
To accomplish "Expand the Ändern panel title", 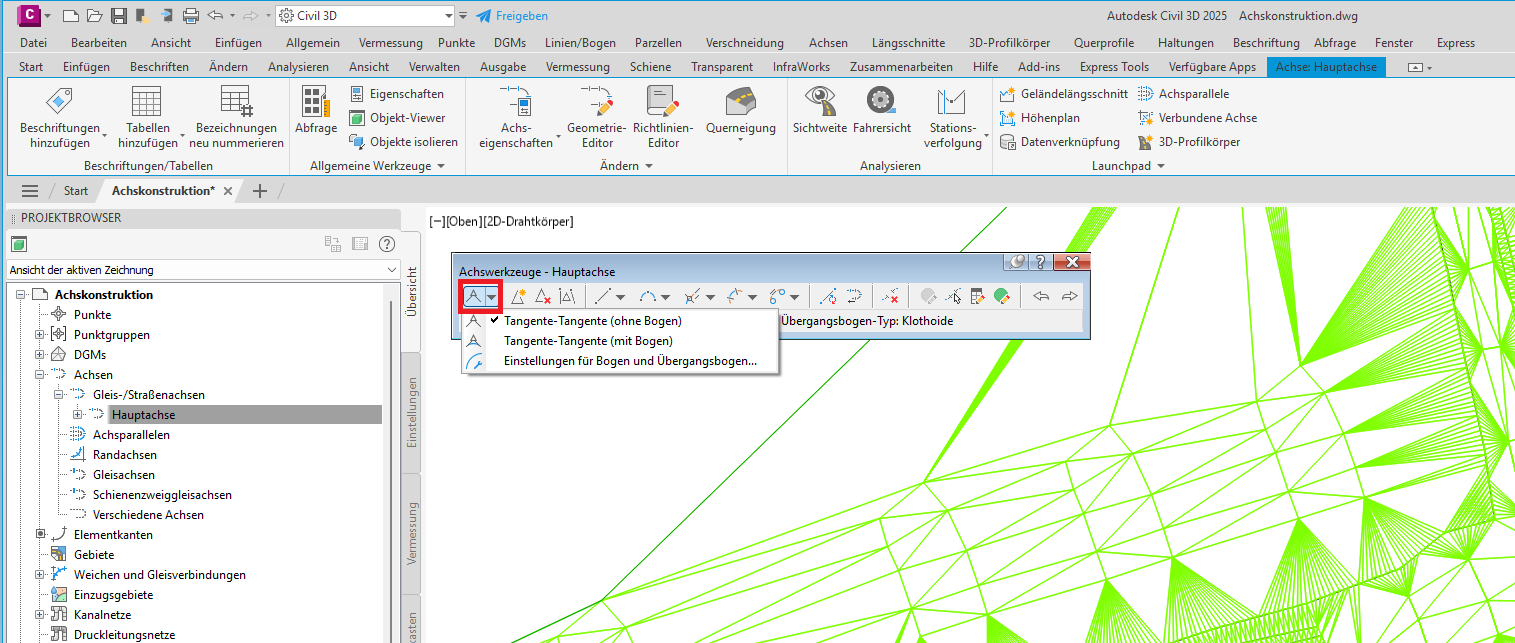I will pos(626,166).
